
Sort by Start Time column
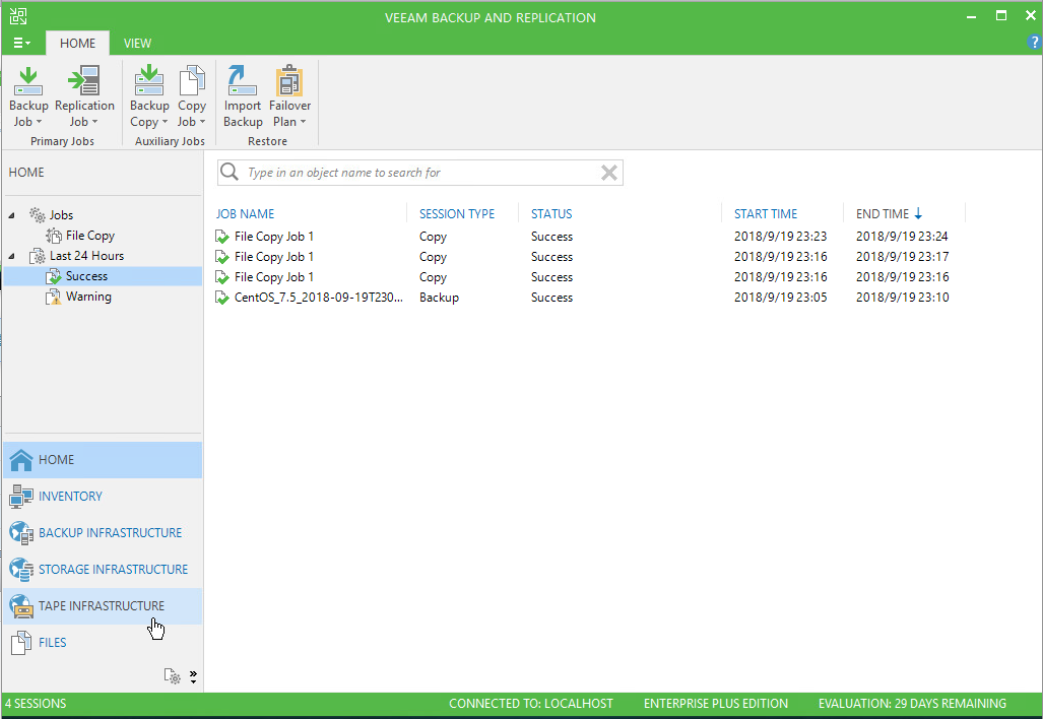[x=766, y=214]
